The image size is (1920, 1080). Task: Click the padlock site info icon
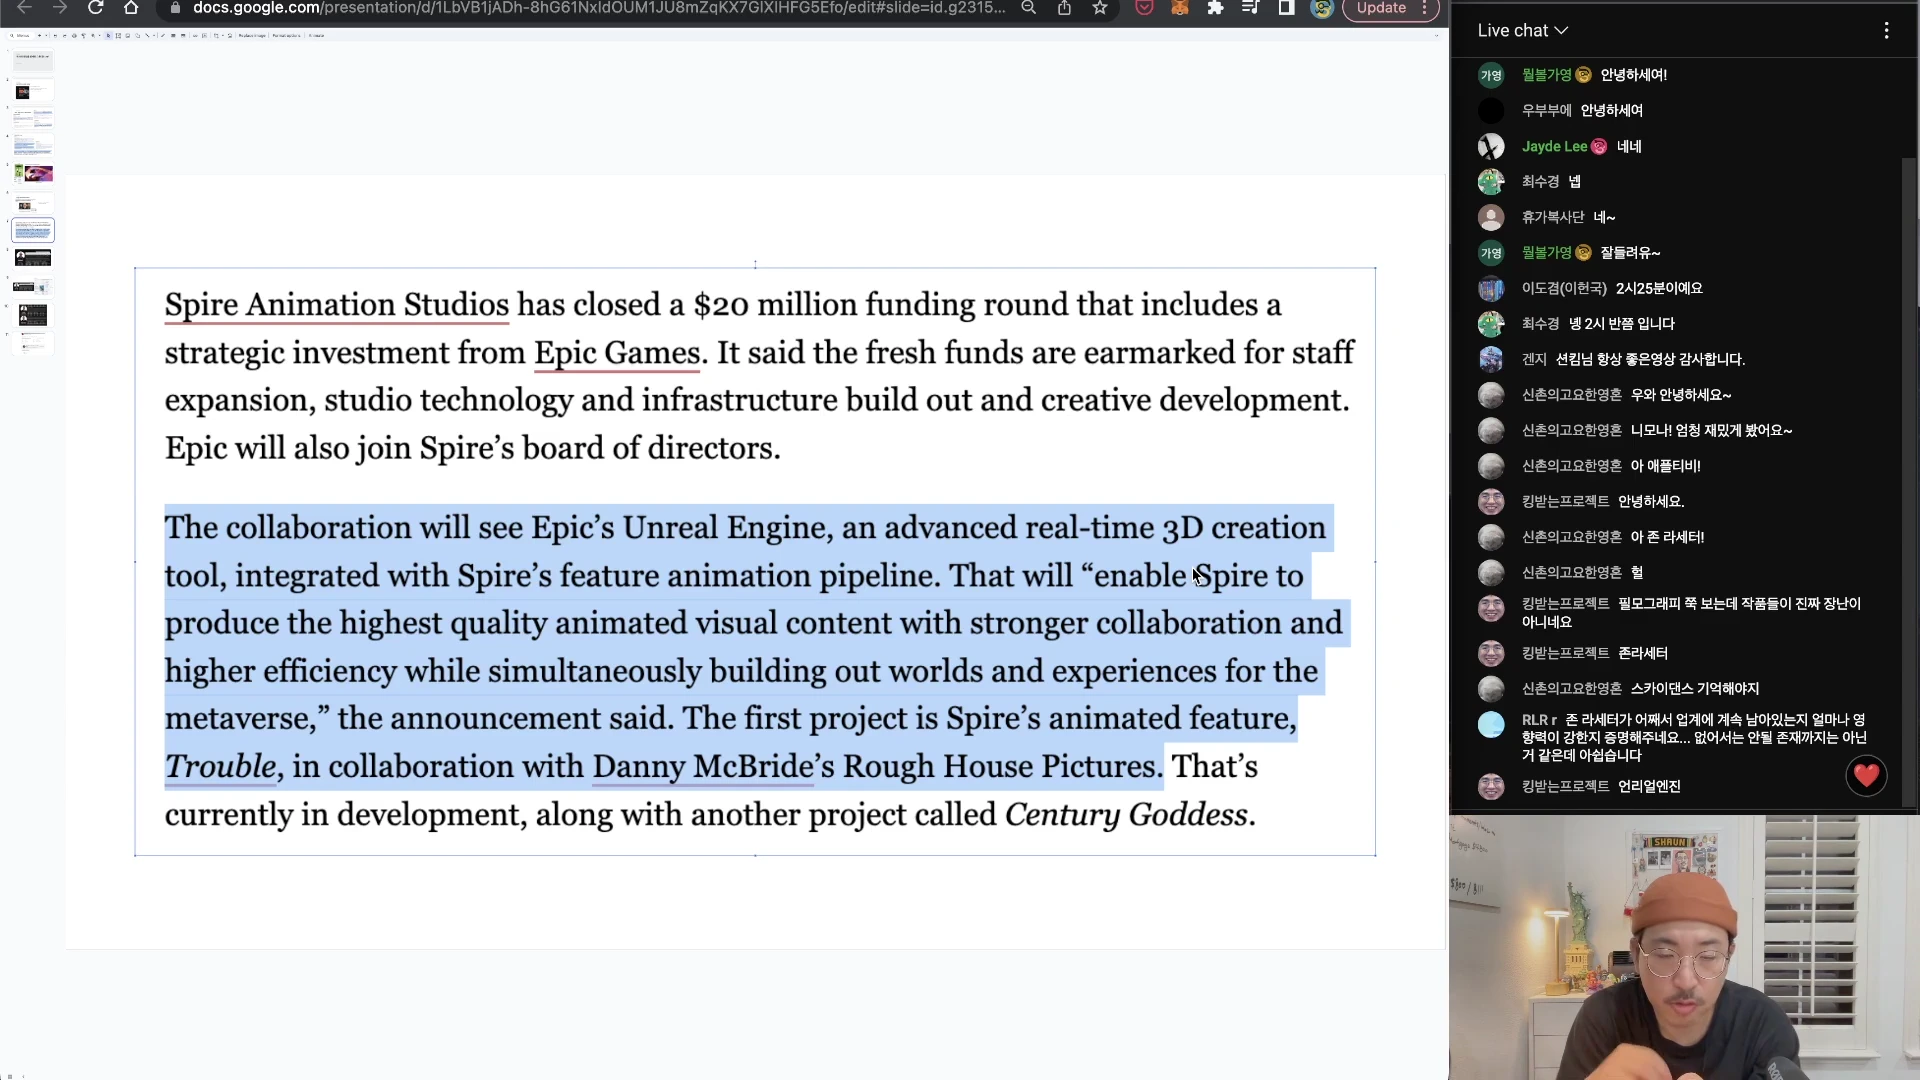[176, 8]
